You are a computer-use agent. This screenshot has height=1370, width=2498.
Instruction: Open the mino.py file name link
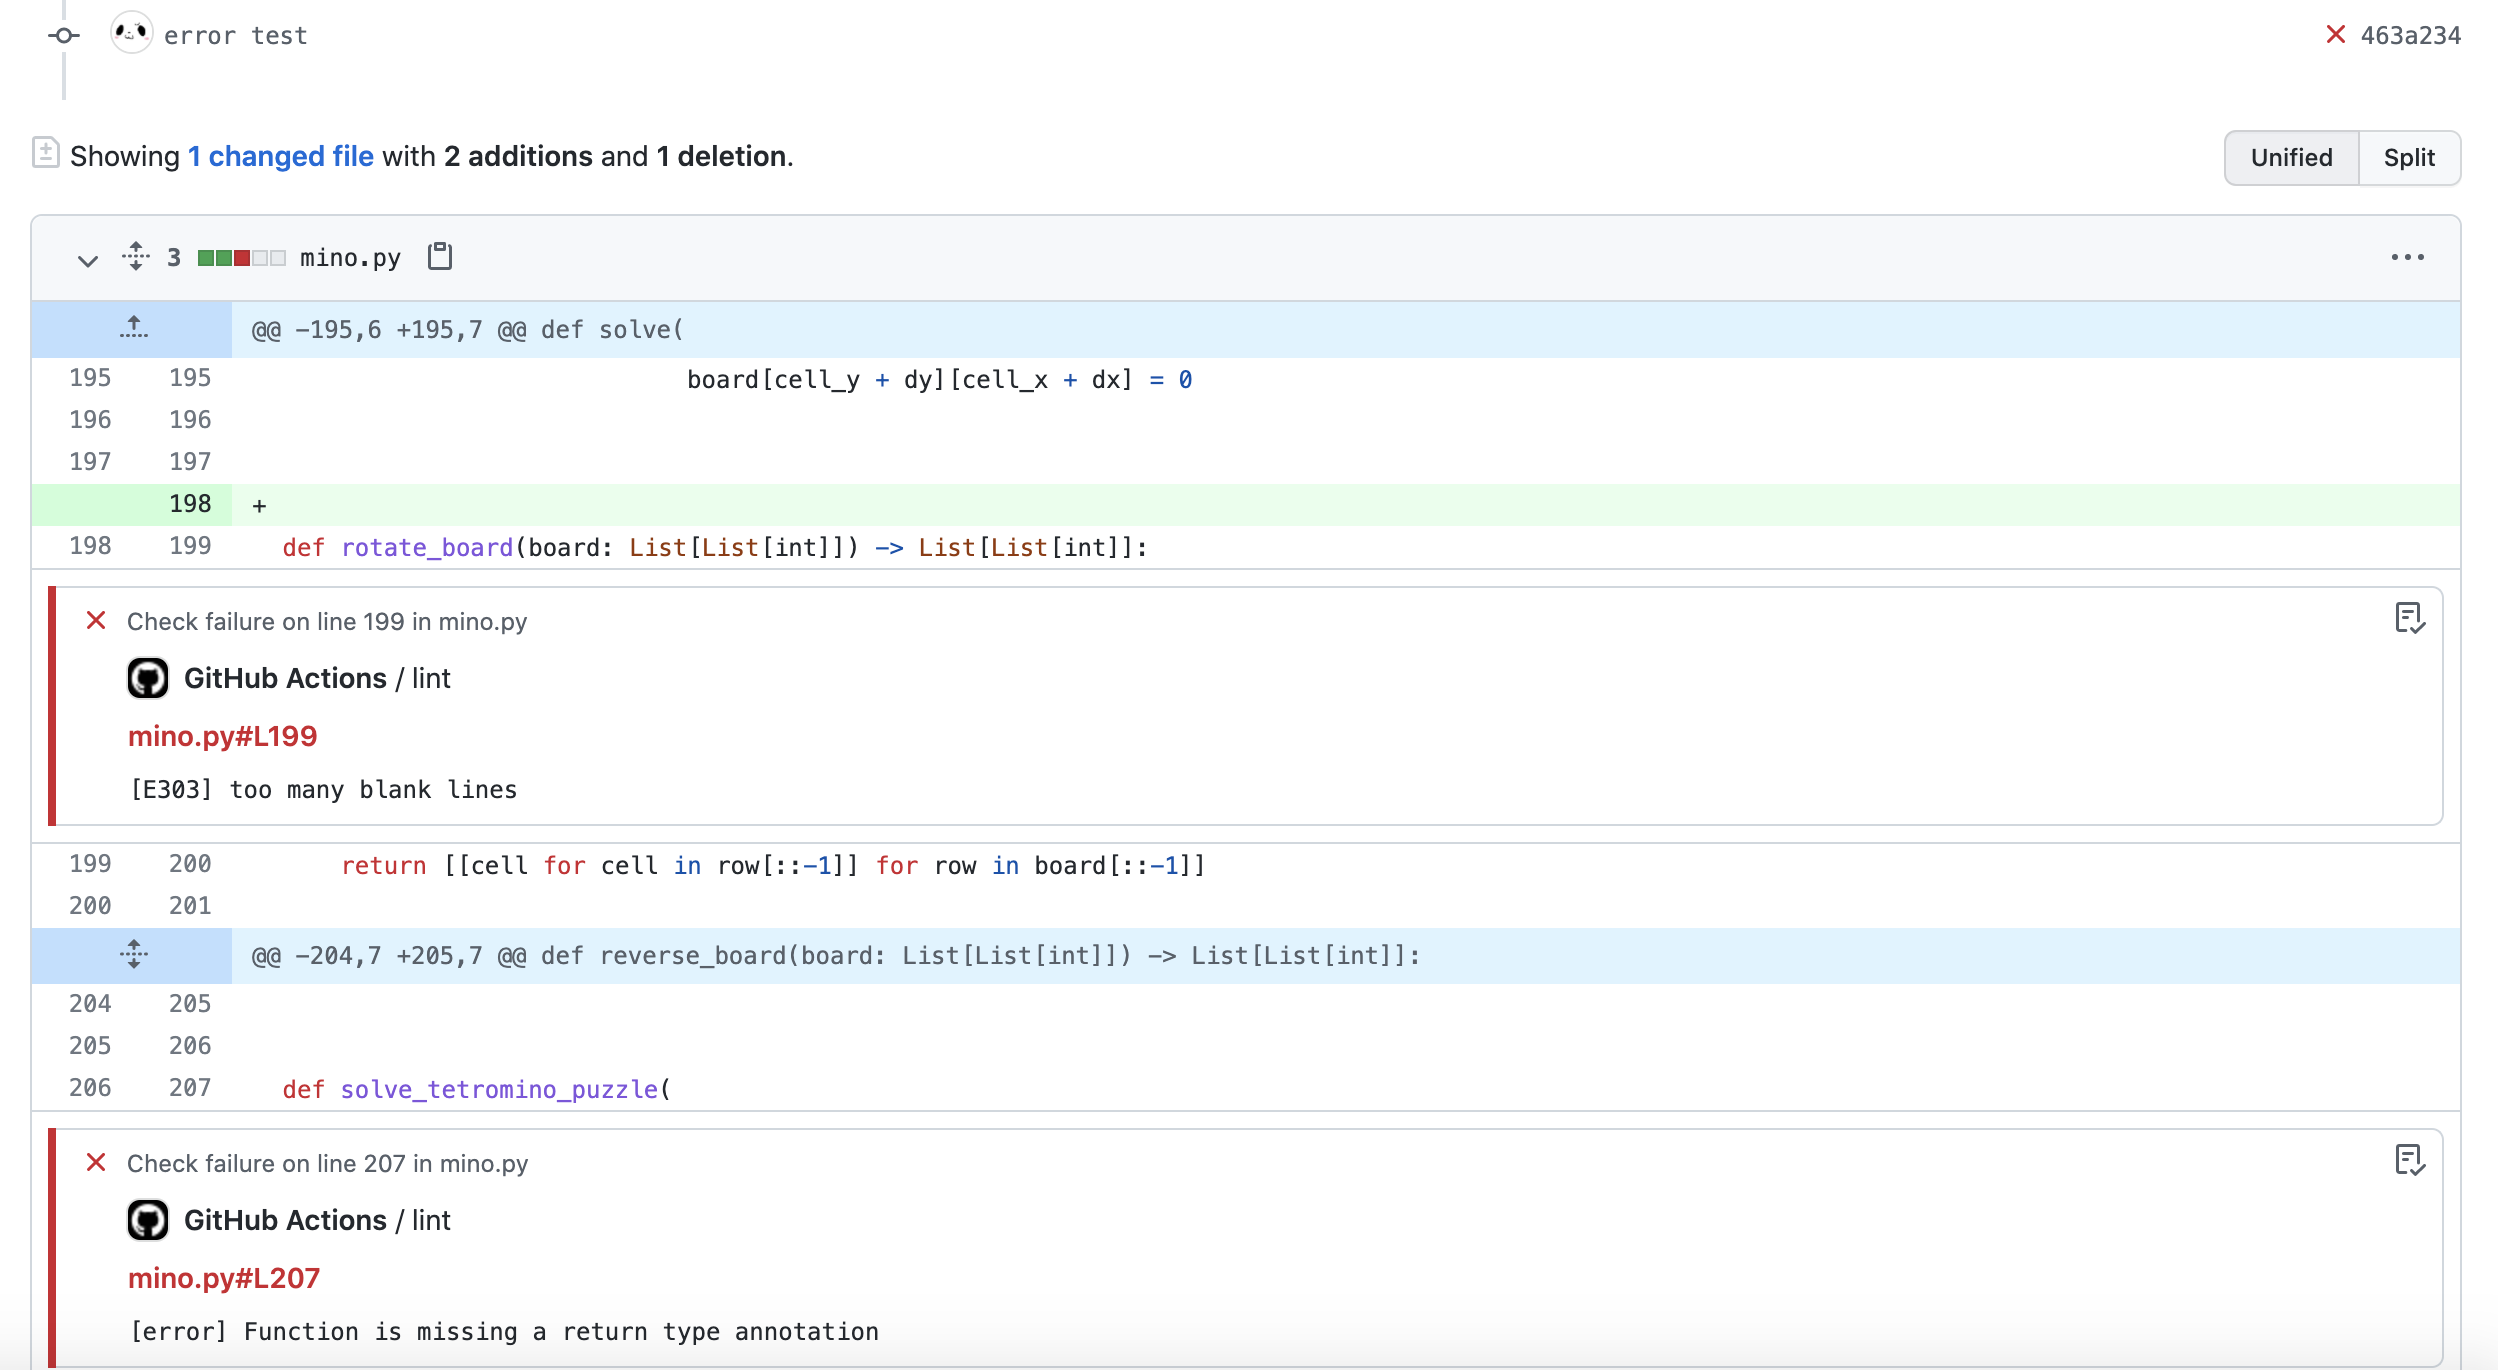coord(350,258)
